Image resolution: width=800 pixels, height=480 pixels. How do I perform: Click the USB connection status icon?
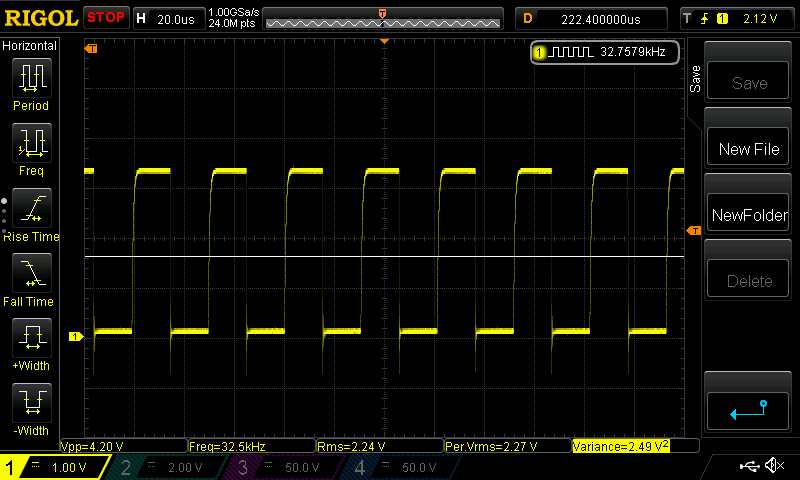749,466
